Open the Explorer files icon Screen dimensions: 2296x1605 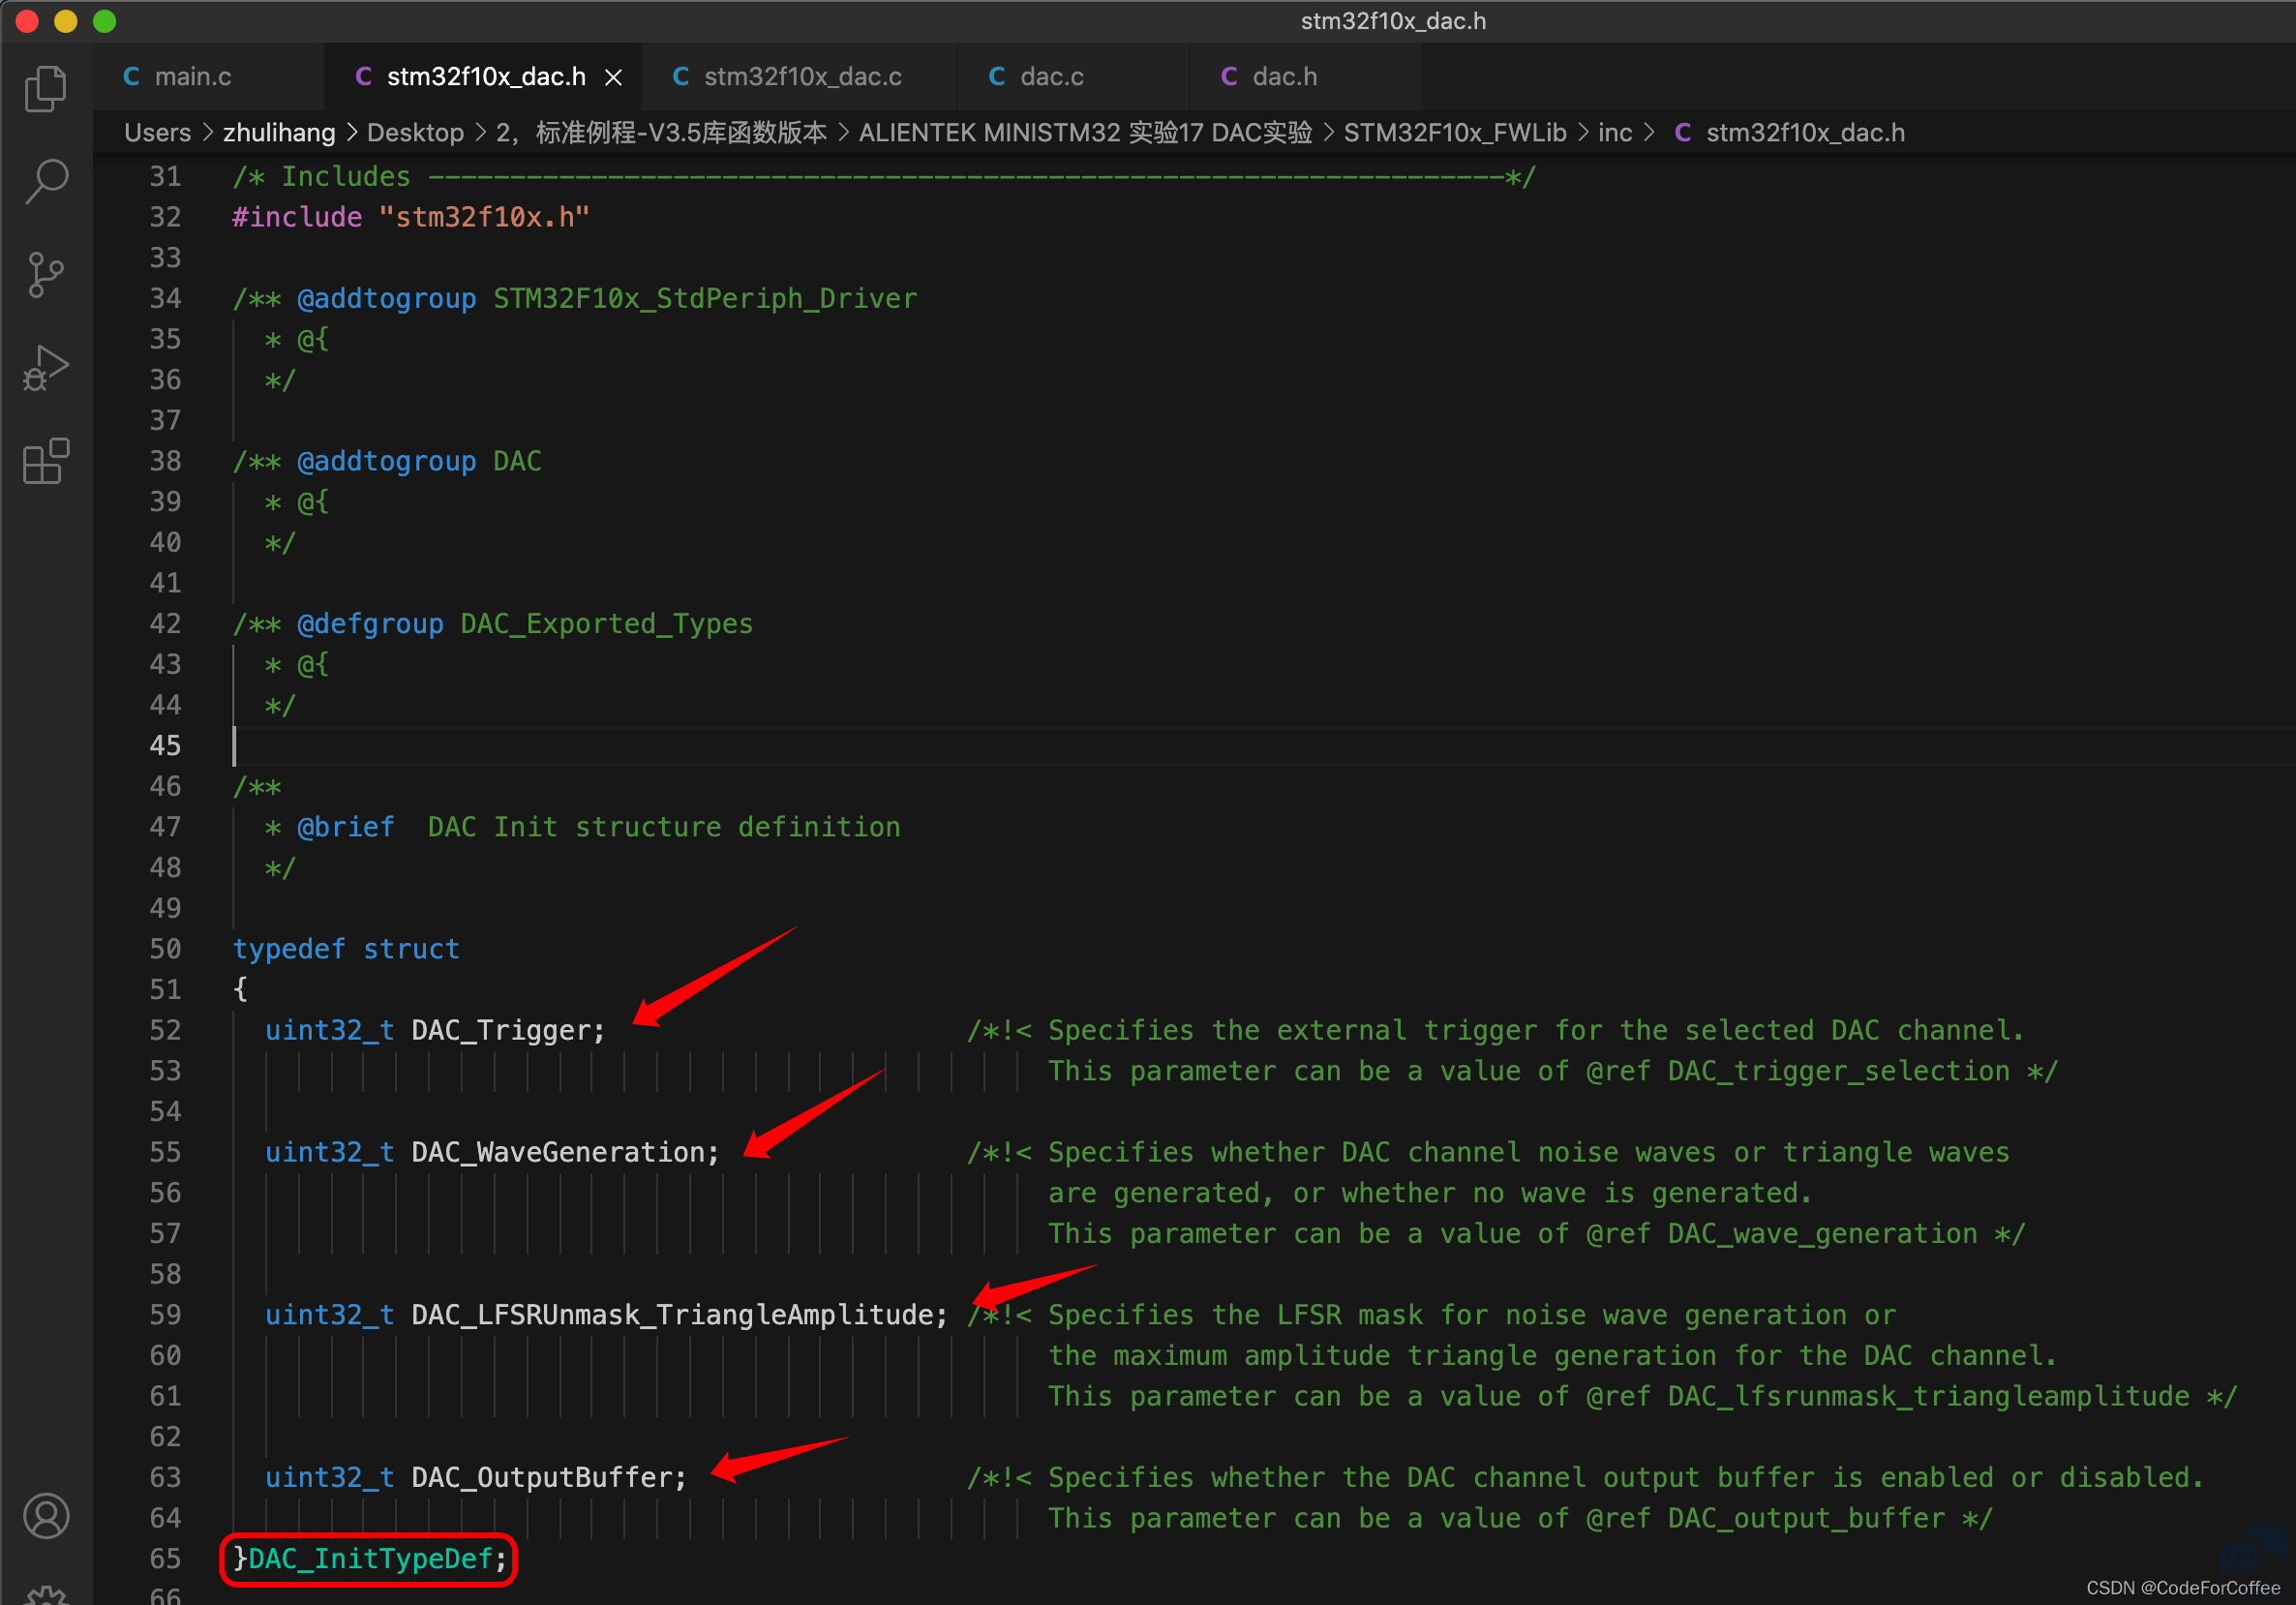(46, 88)
